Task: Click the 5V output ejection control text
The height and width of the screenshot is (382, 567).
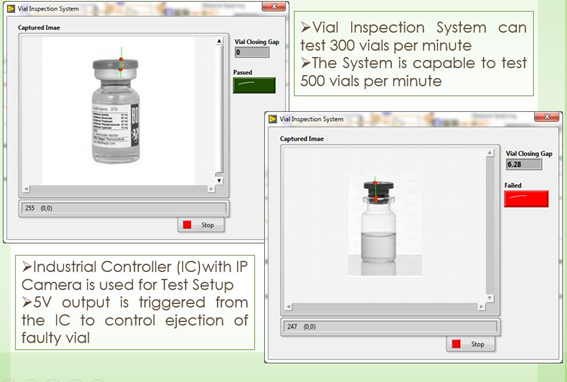Action: pyautogui.click(x=135, y=320)
